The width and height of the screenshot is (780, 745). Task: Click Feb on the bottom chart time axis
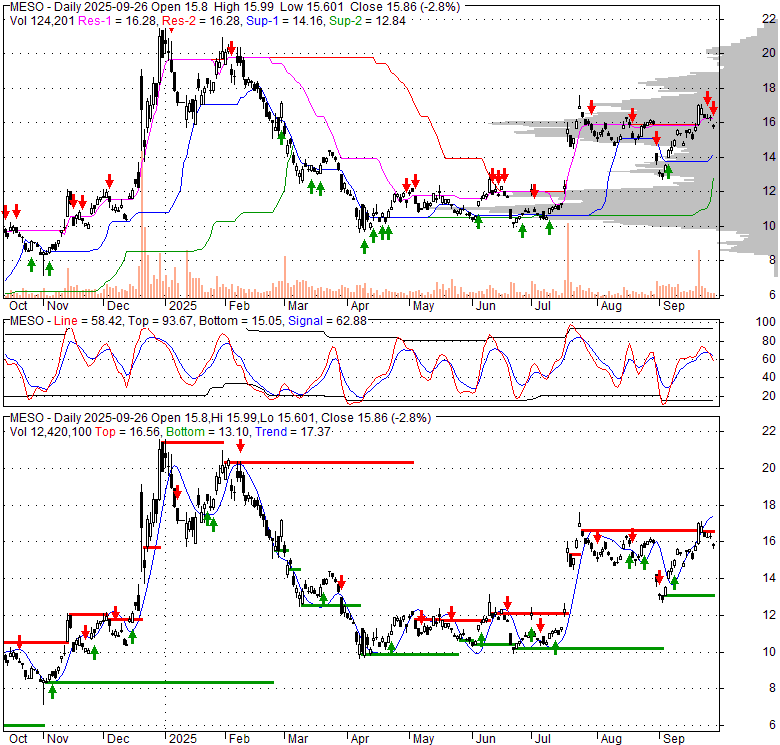tap(239, 739)
